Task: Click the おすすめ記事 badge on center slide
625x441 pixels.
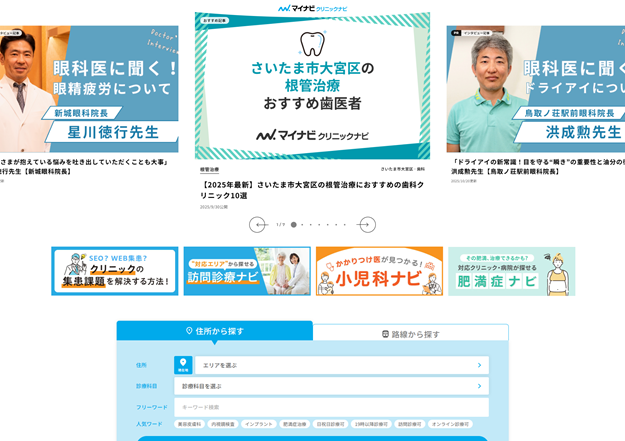Action: (214, 20)
